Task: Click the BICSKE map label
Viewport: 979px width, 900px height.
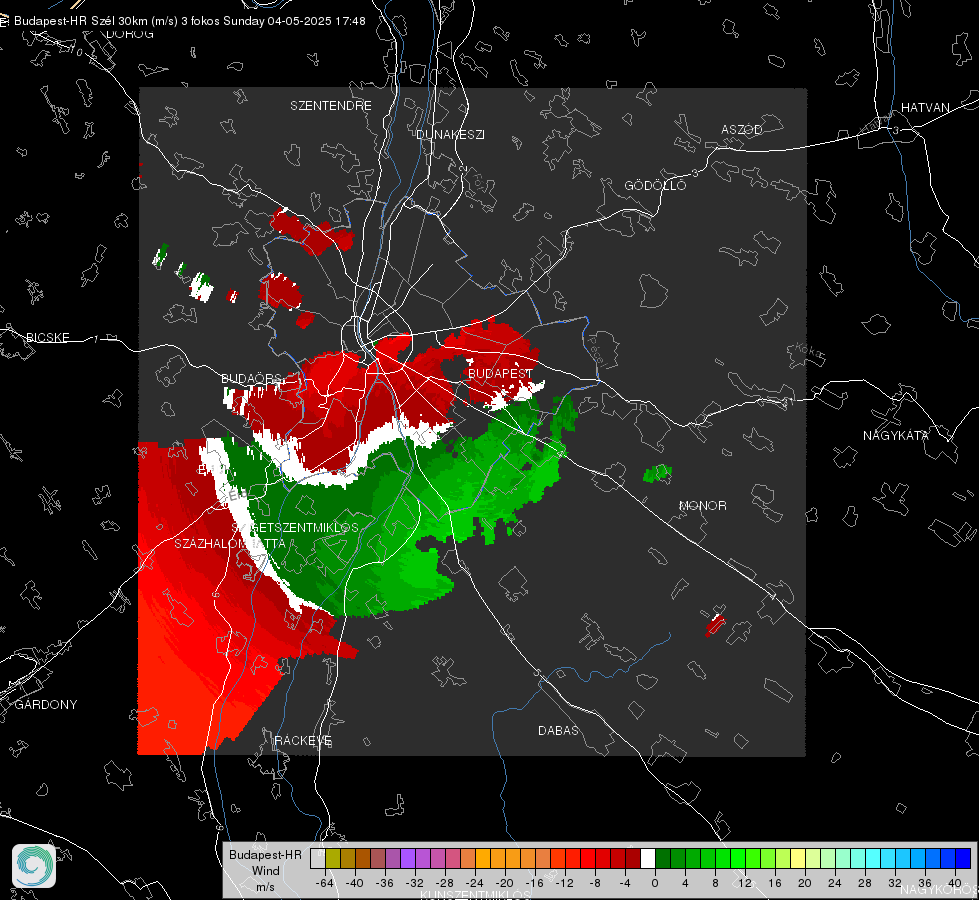Action: (47, 337)
